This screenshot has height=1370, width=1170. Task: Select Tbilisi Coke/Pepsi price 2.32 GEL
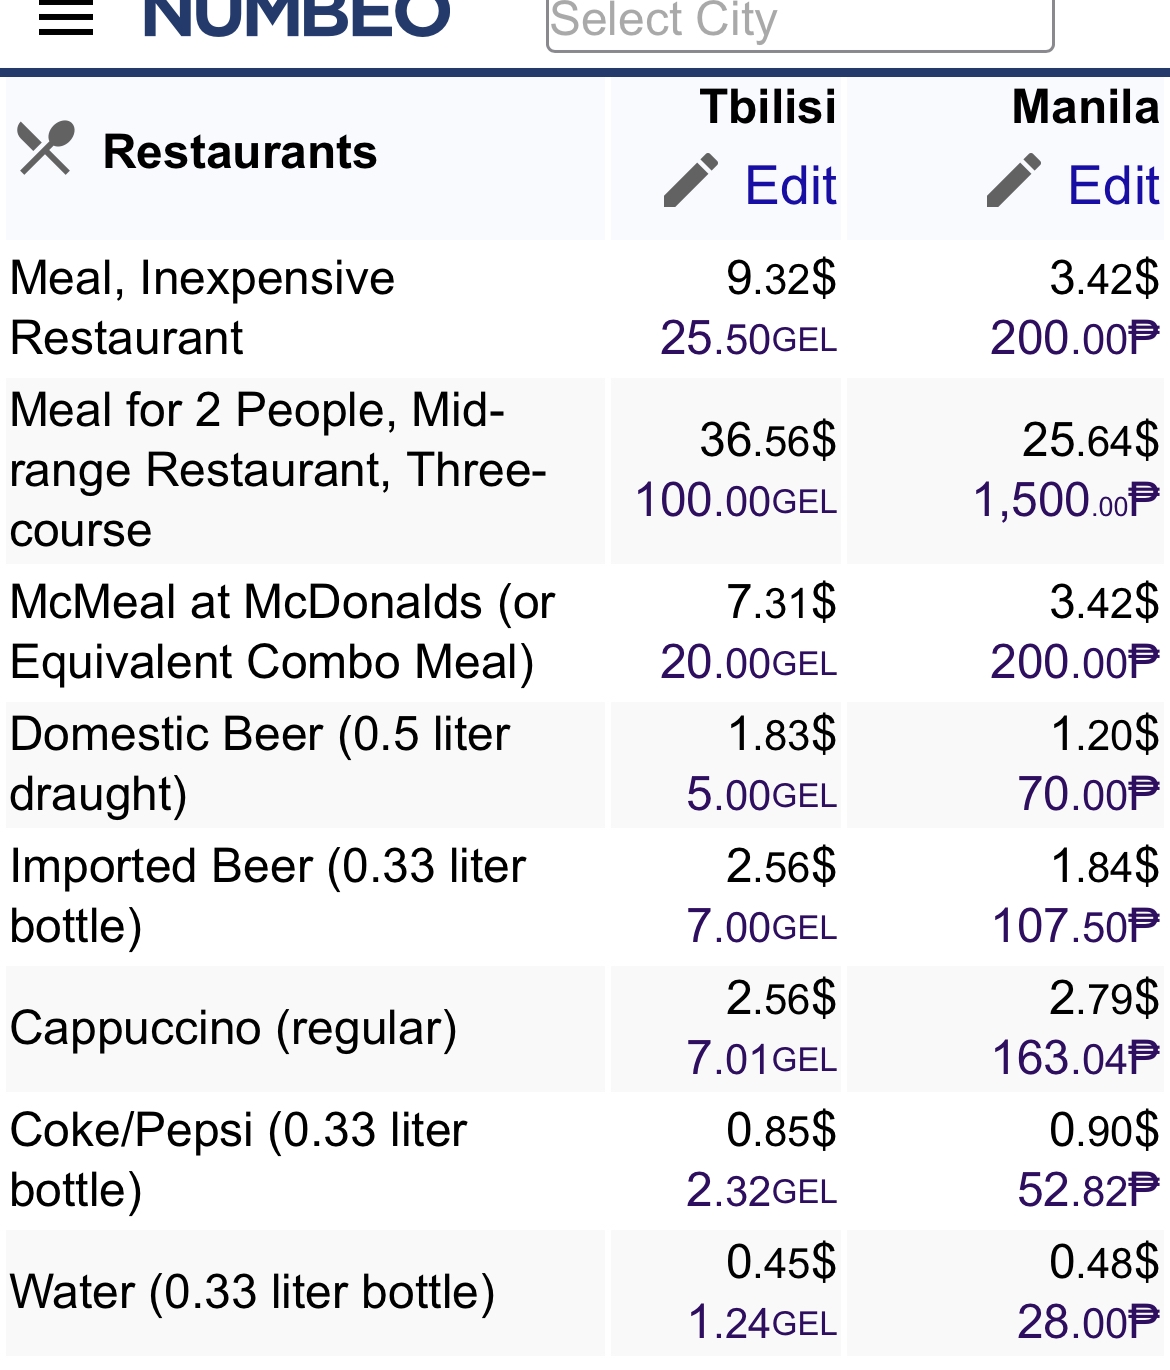click(761, 1191)
